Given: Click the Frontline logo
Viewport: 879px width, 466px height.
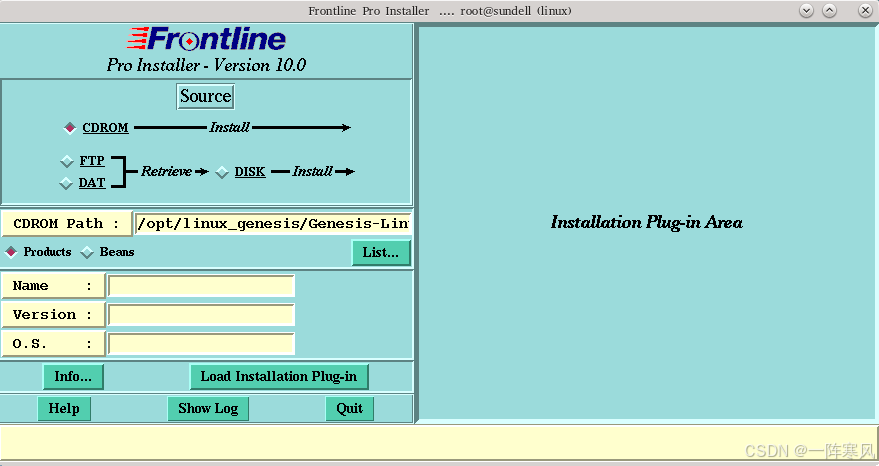Looking at the screenshot, I should [x=206, y=39].
